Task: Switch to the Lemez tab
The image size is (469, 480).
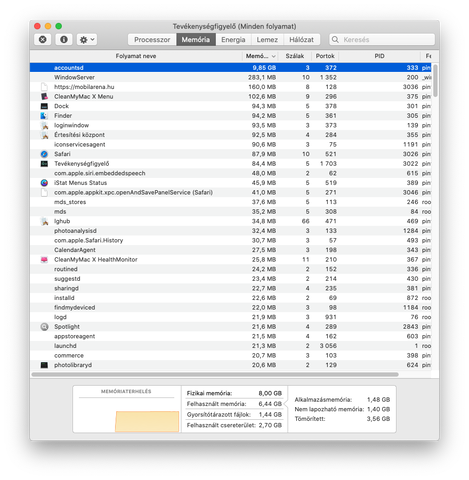Action: coord(267,40)
